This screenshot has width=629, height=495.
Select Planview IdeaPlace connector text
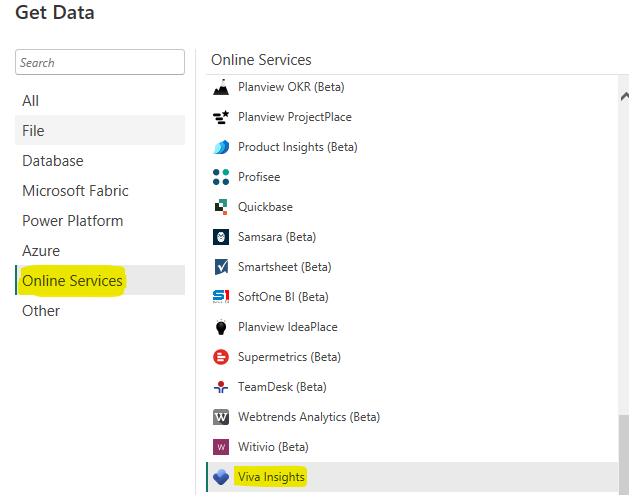pos(288,327)
